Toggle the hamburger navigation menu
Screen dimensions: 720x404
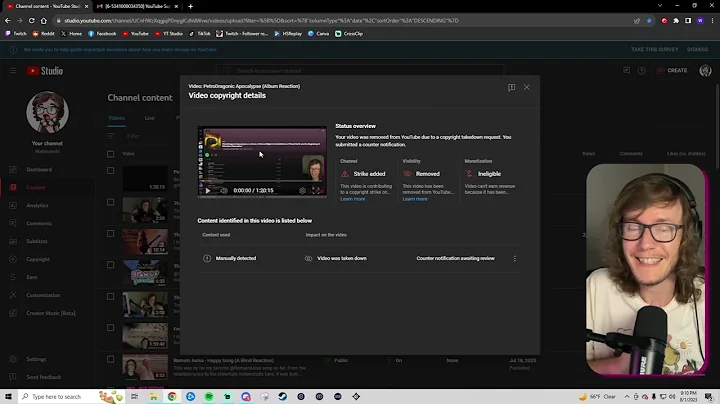click(x=13, y=71)
